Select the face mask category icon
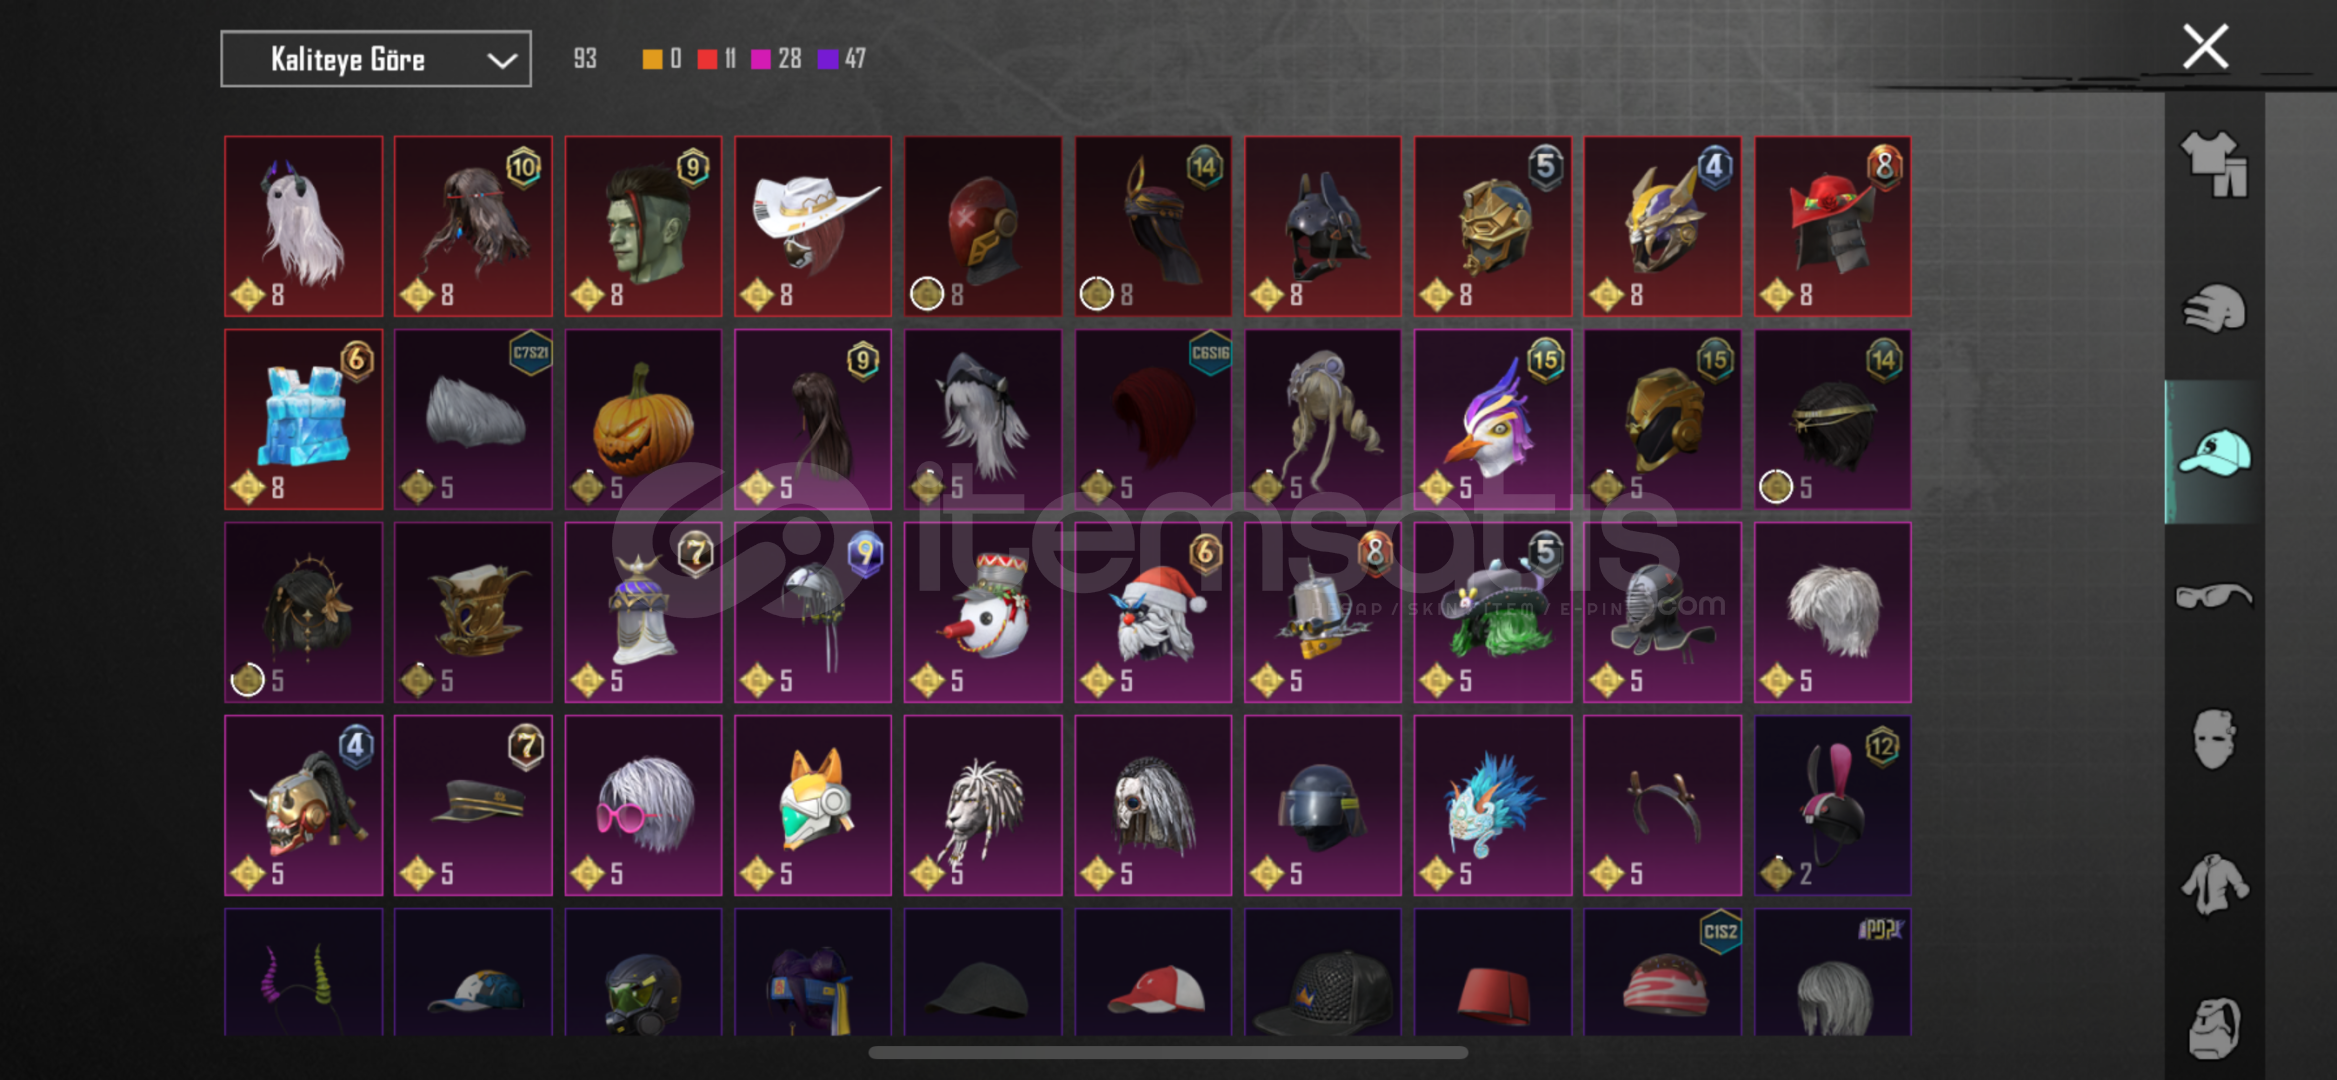The width and height of the screenshot is (2337, 1080). click(x=2214, y=740)
